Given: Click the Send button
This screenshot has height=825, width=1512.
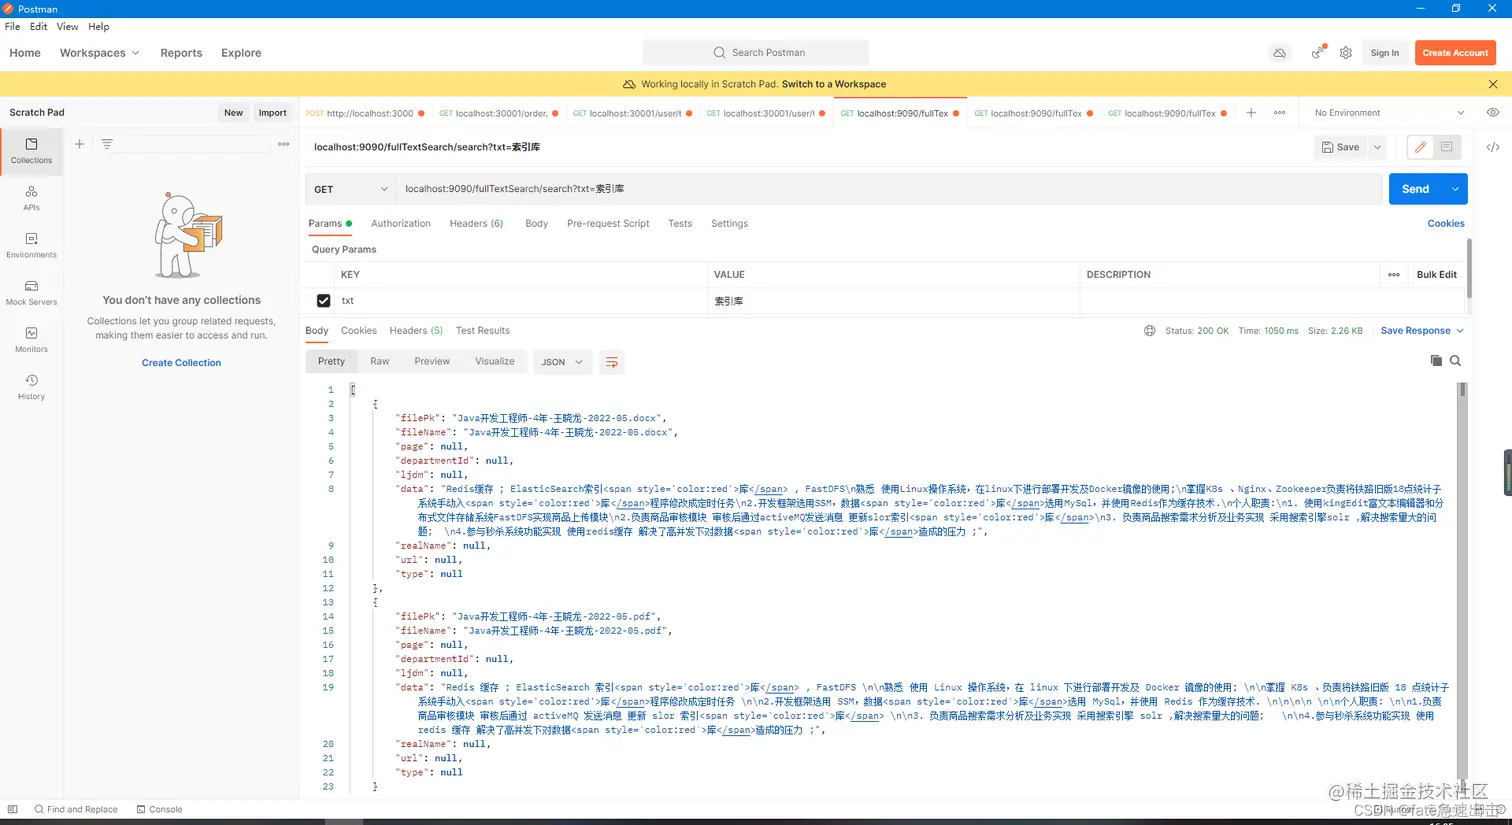Looking at the screenshot, I should click(x=1416, y=189).
